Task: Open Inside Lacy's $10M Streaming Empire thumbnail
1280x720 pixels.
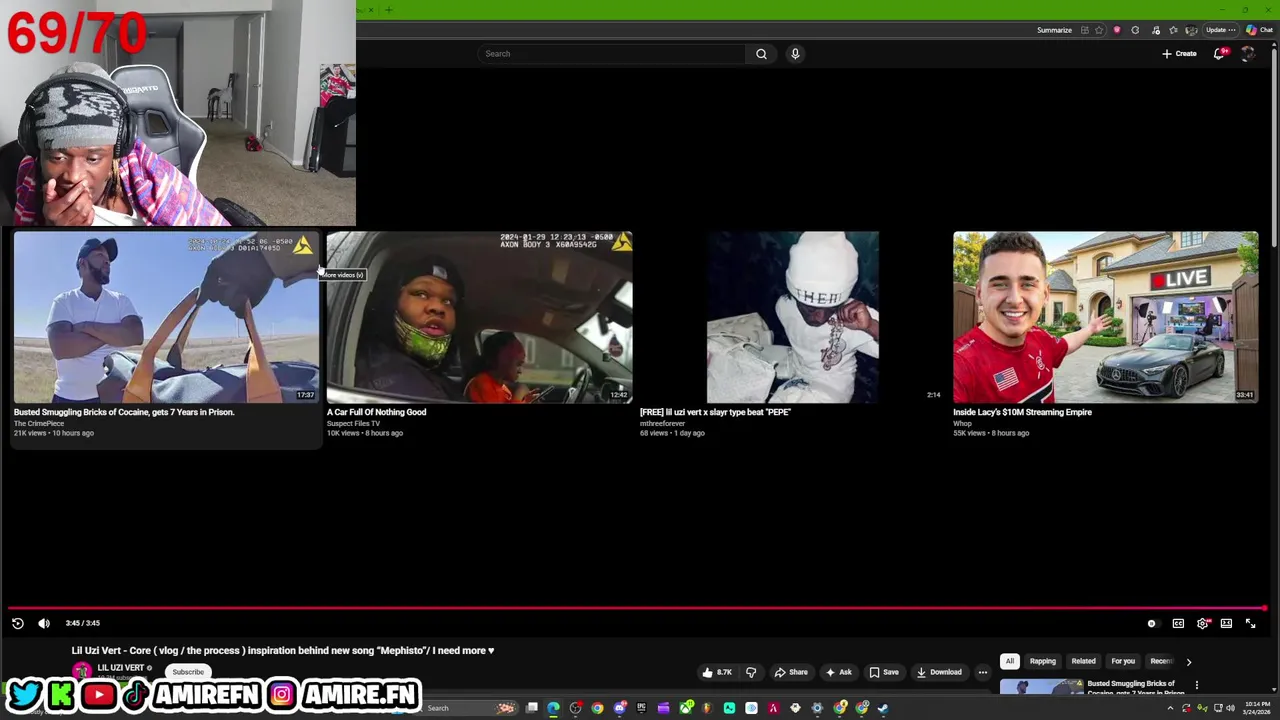Action: (1105, 317)
